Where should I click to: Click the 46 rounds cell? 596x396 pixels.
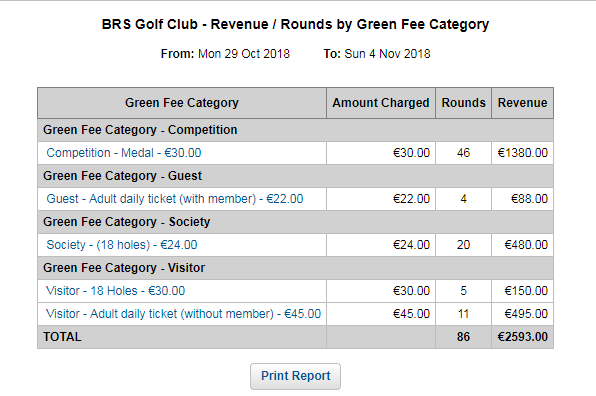tap(463, 153)
